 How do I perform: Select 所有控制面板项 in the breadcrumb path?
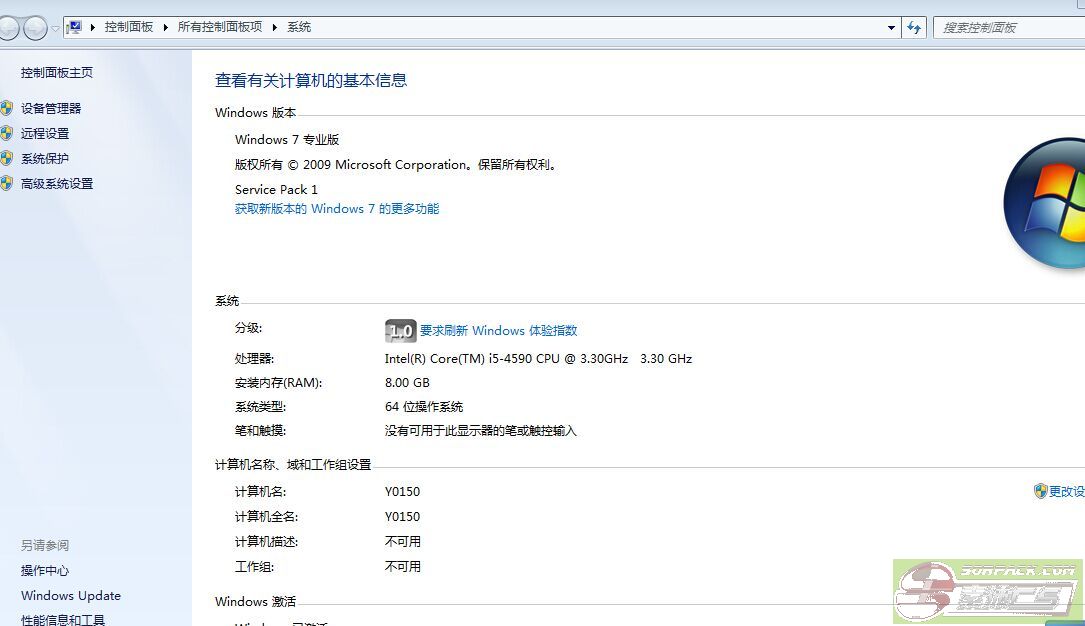(x=219, y=28)
